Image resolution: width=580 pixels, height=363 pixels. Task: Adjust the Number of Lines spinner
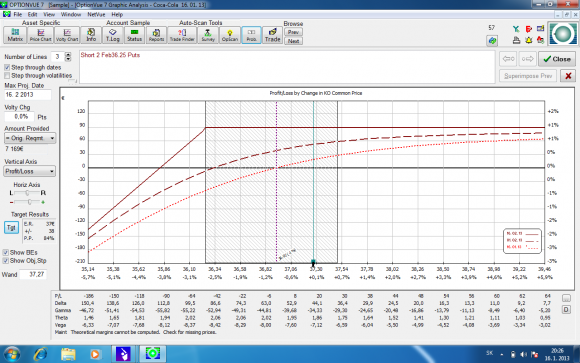click(x=68, y=57)
